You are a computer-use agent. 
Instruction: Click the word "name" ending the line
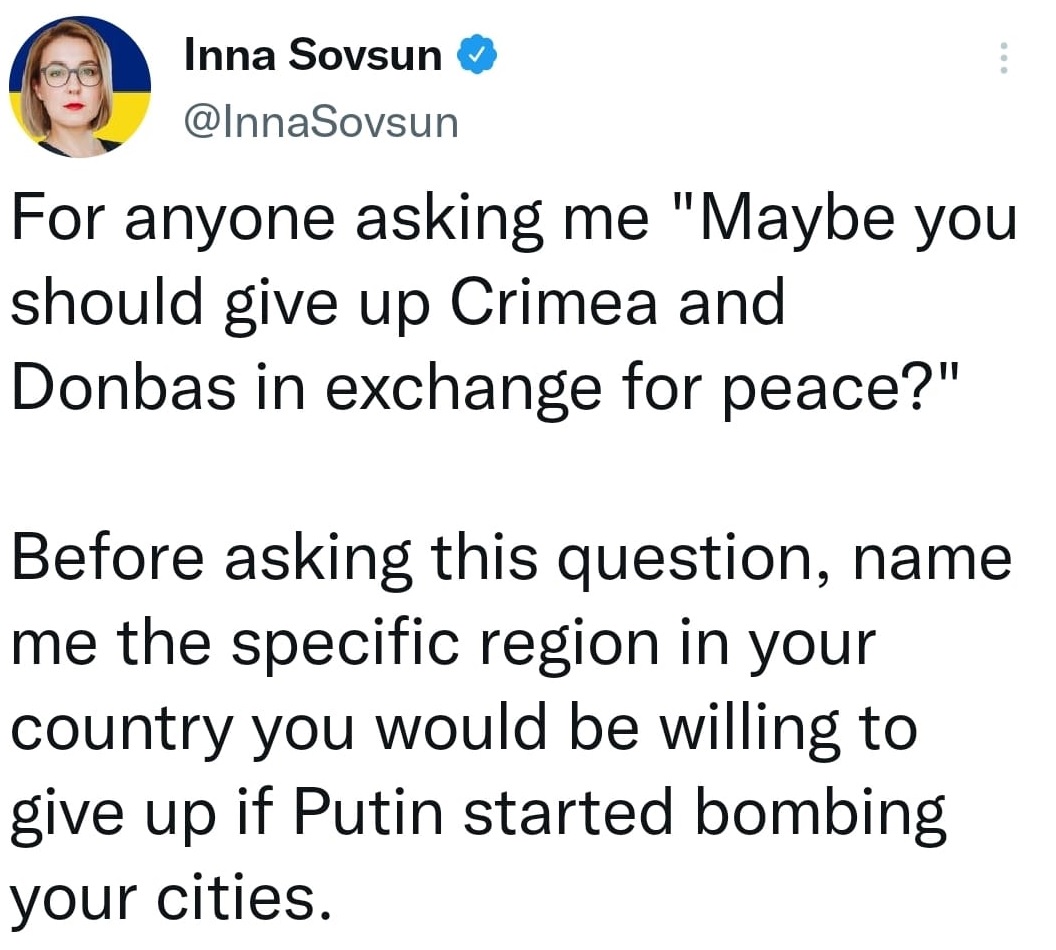point(932,560)
